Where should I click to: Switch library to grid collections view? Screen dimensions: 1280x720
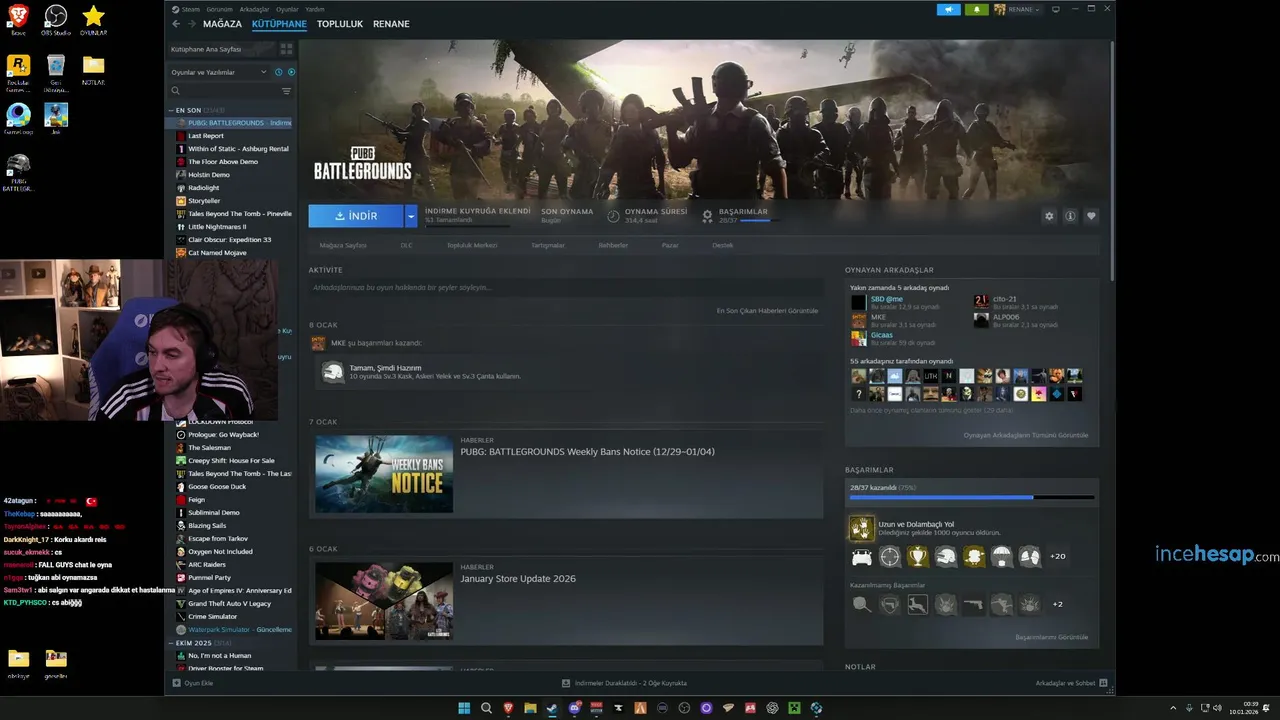point(286,48)
